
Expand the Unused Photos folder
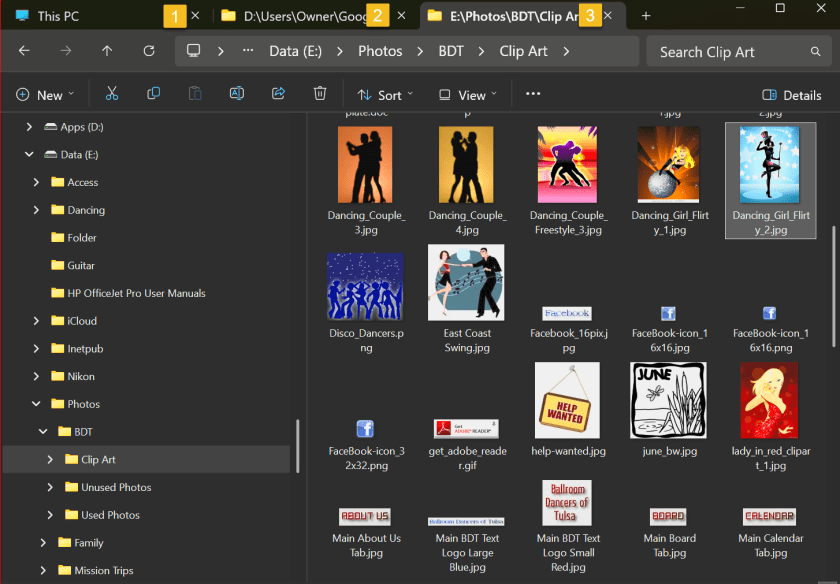click(50, 487)
